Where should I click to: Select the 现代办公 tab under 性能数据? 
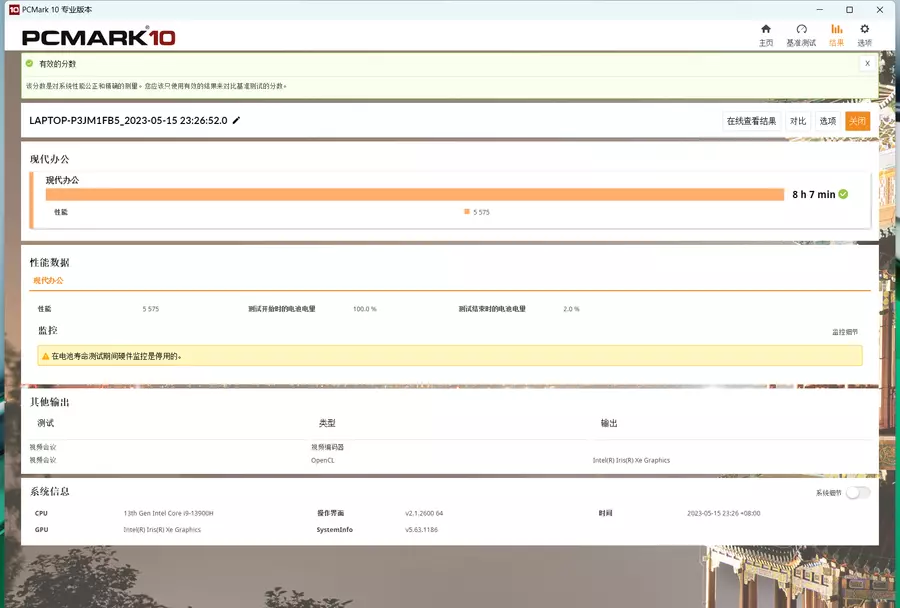click(48, 281)
